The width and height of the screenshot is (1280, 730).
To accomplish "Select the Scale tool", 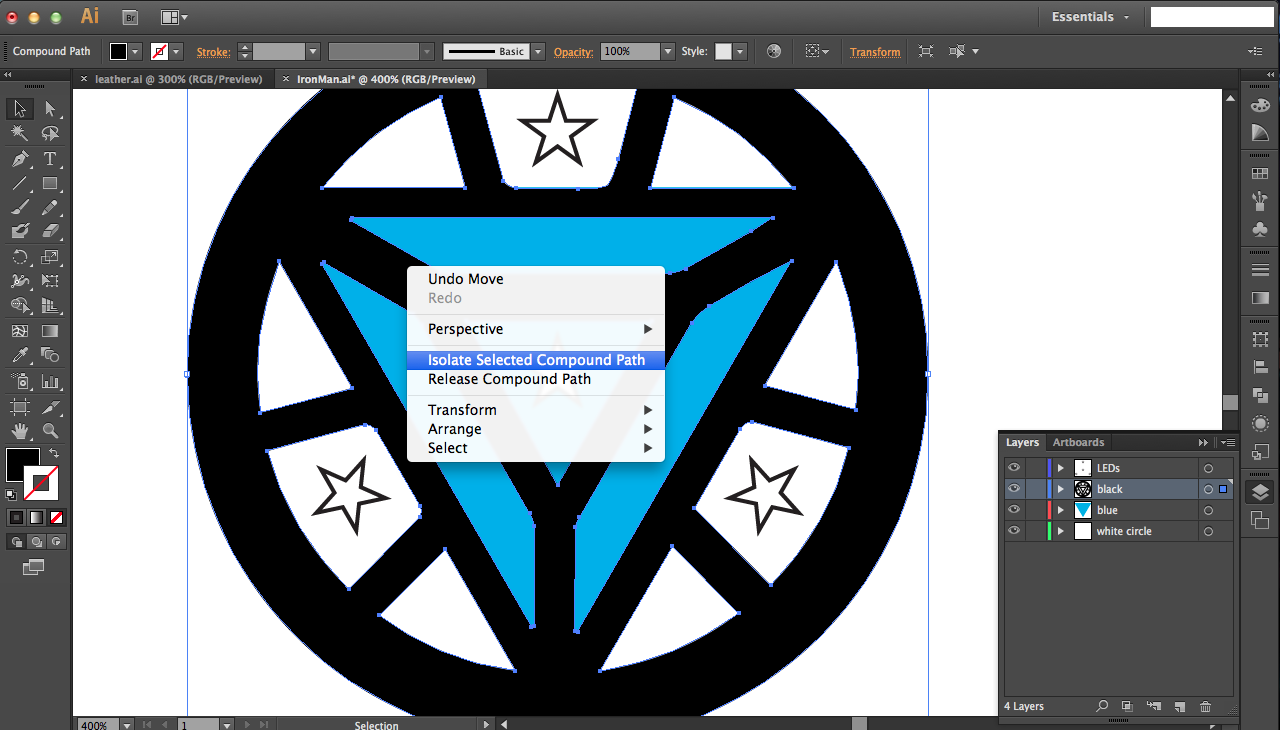I will tap(50, 257).
